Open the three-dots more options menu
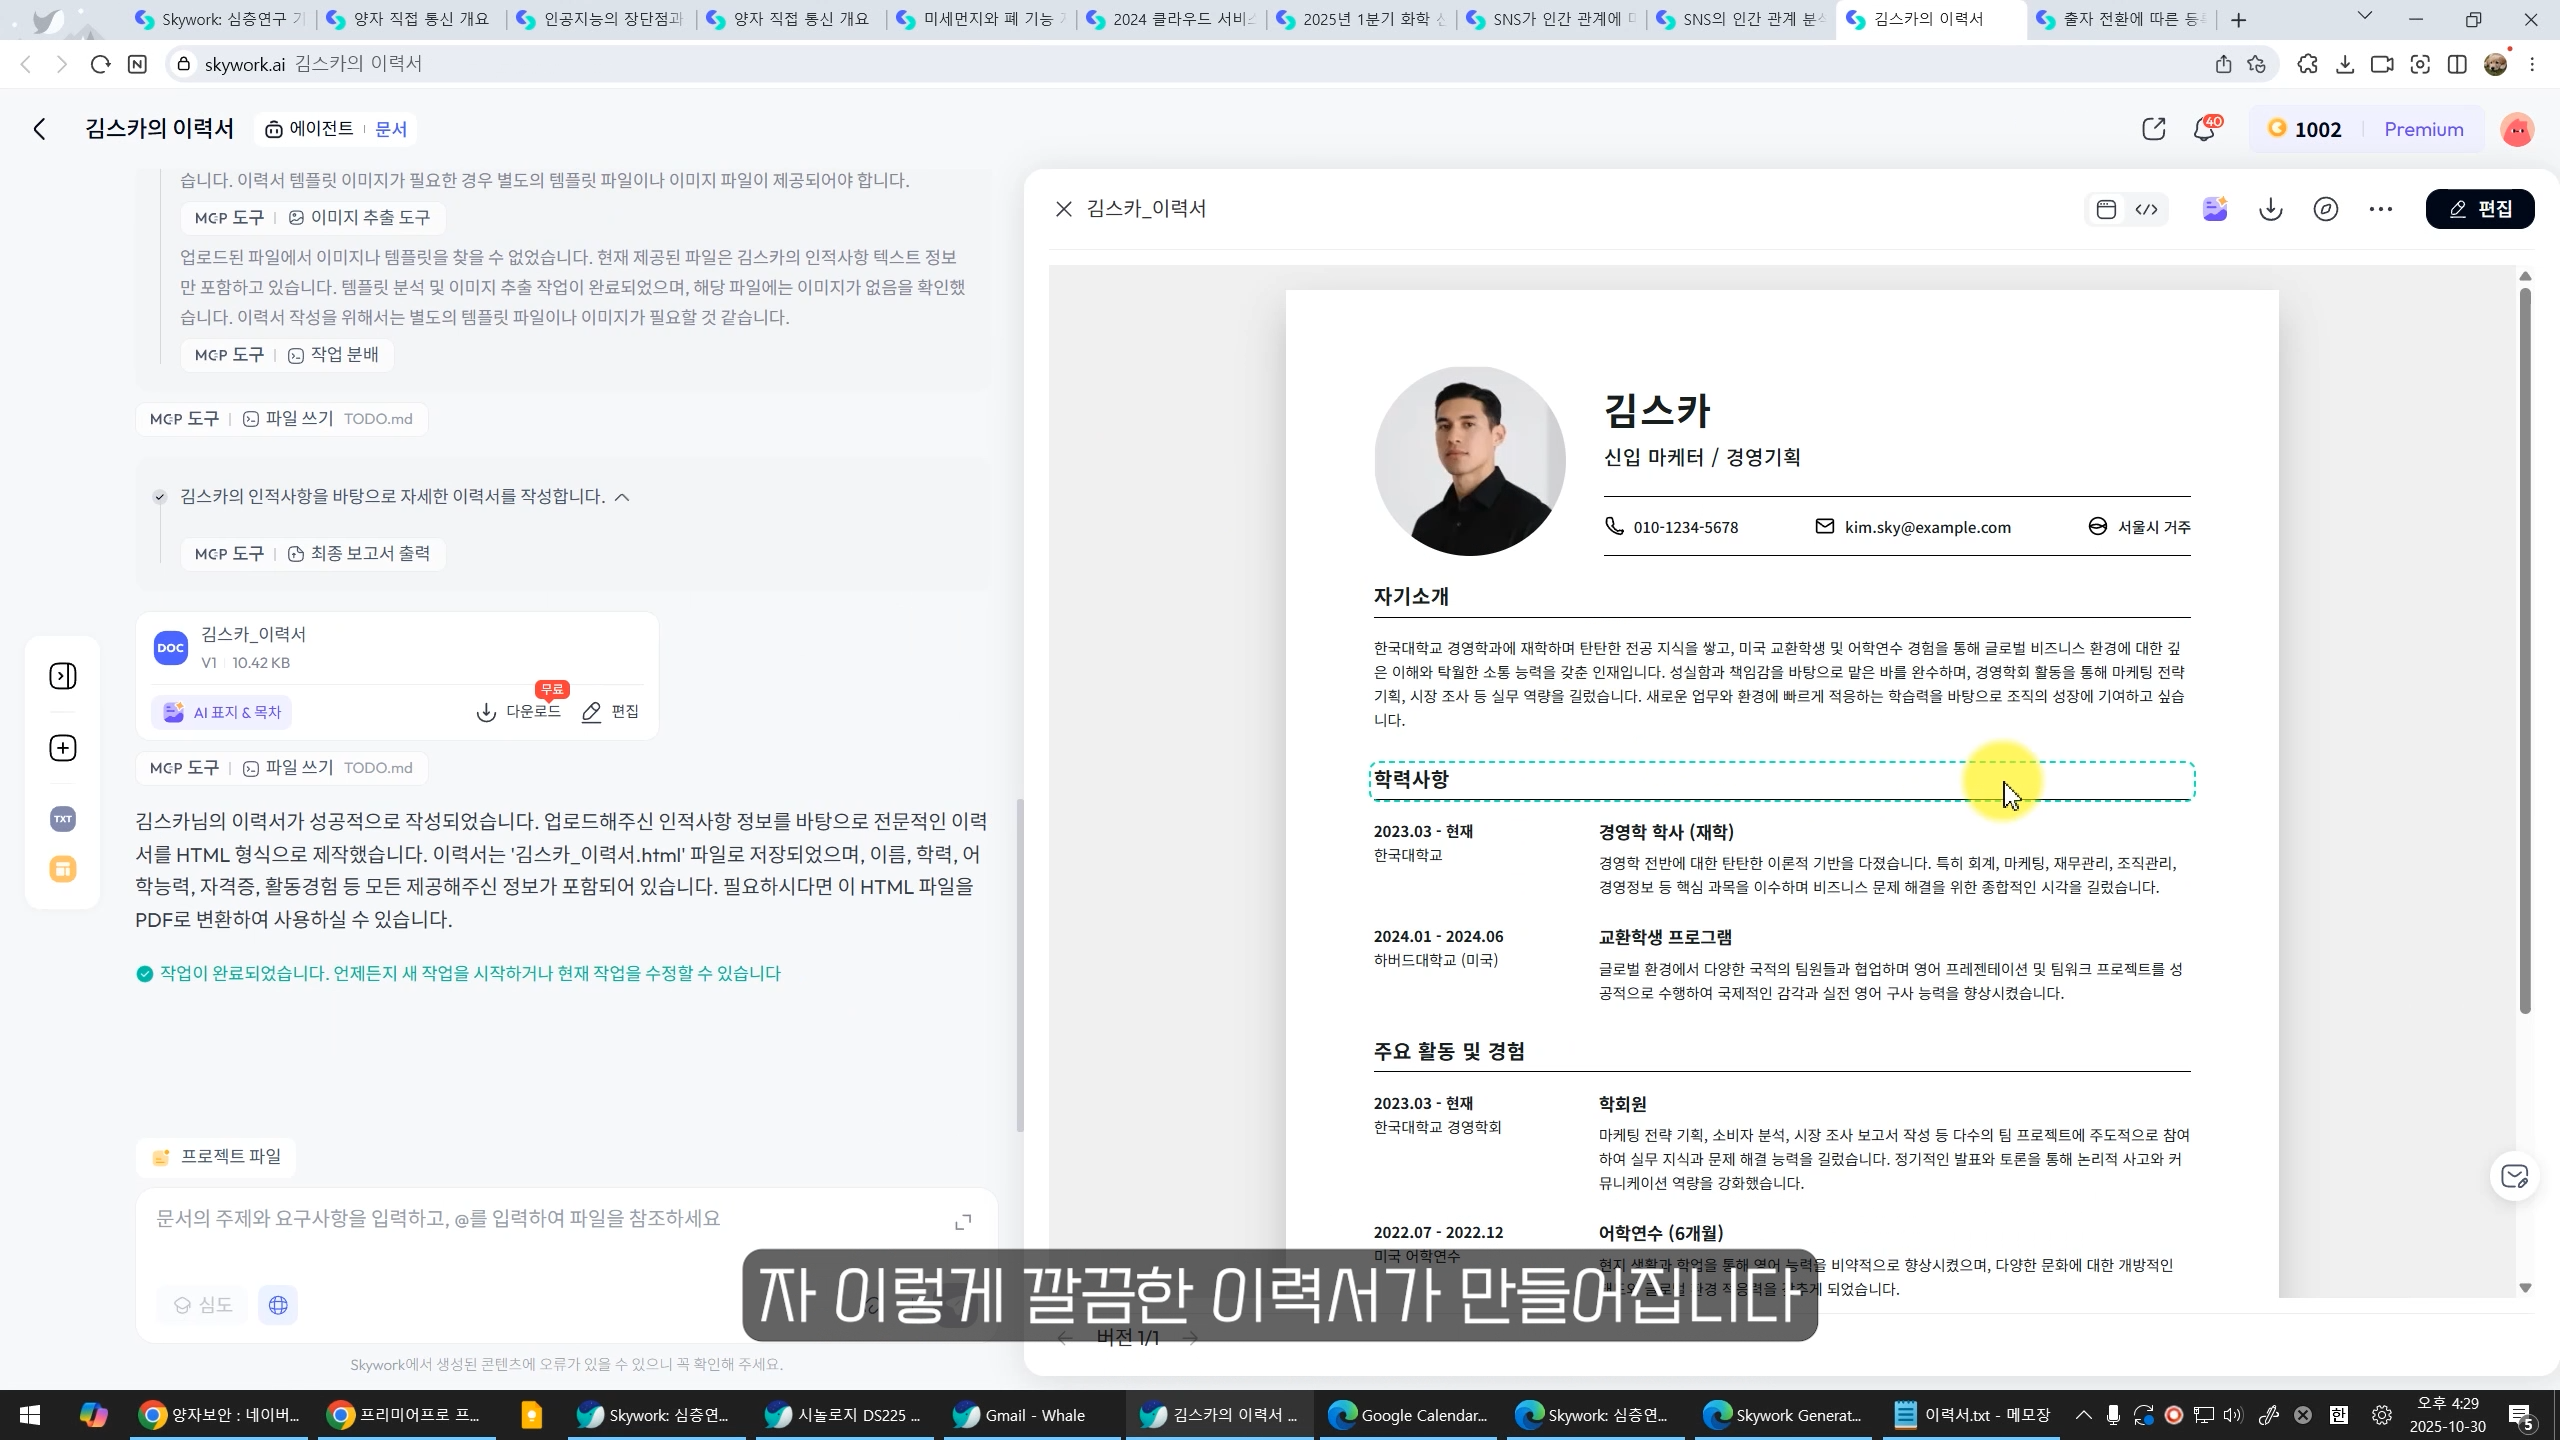2560x1440 pixels. click(x=2380, y=209)
